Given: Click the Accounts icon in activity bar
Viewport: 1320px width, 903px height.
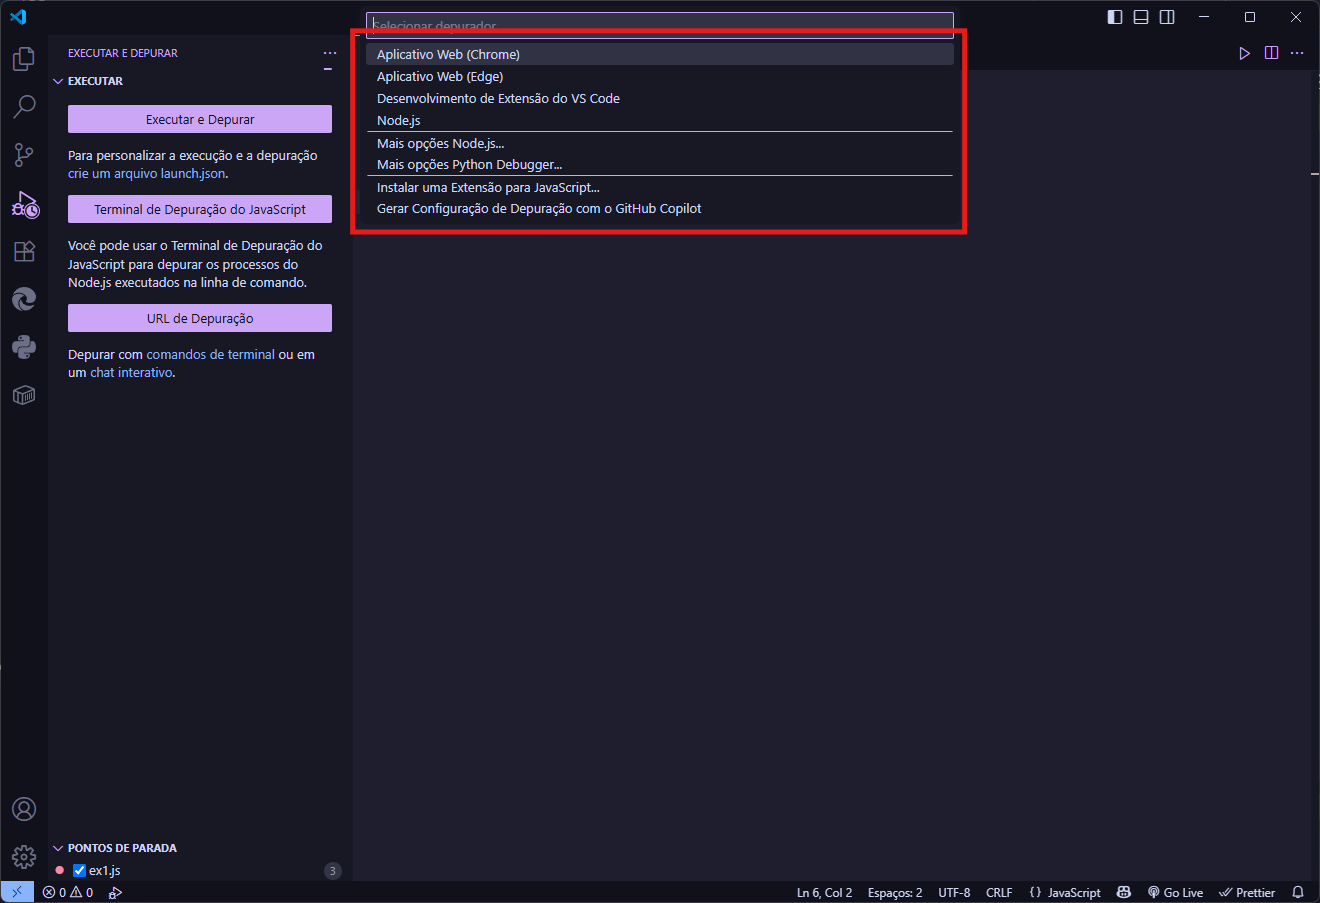Looking at the screenshot, I should click(24, 809).
